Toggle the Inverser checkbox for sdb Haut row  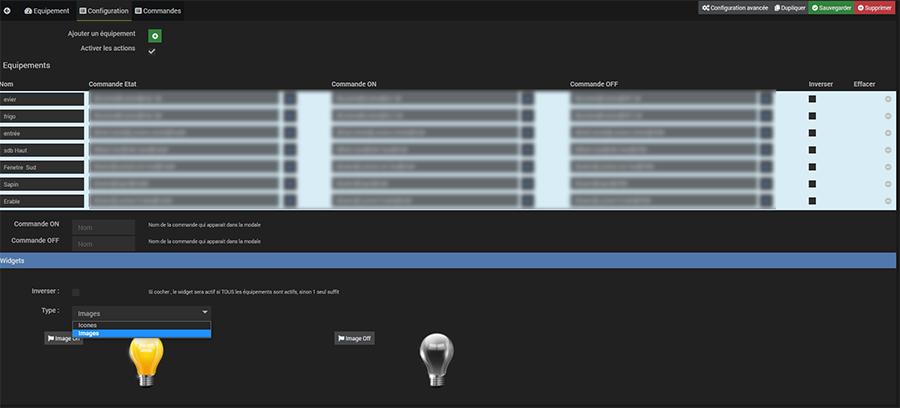tap(812, 150)
